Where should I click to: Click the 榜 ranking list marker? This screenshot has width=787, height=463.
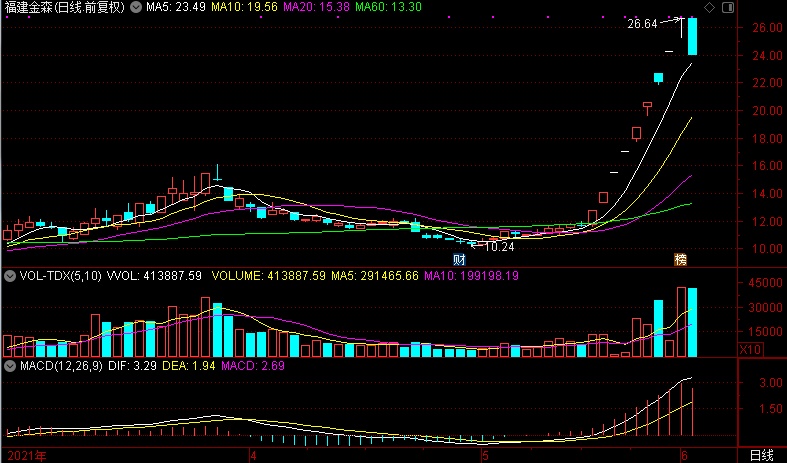pyautogui.click(x=681, y=259)
